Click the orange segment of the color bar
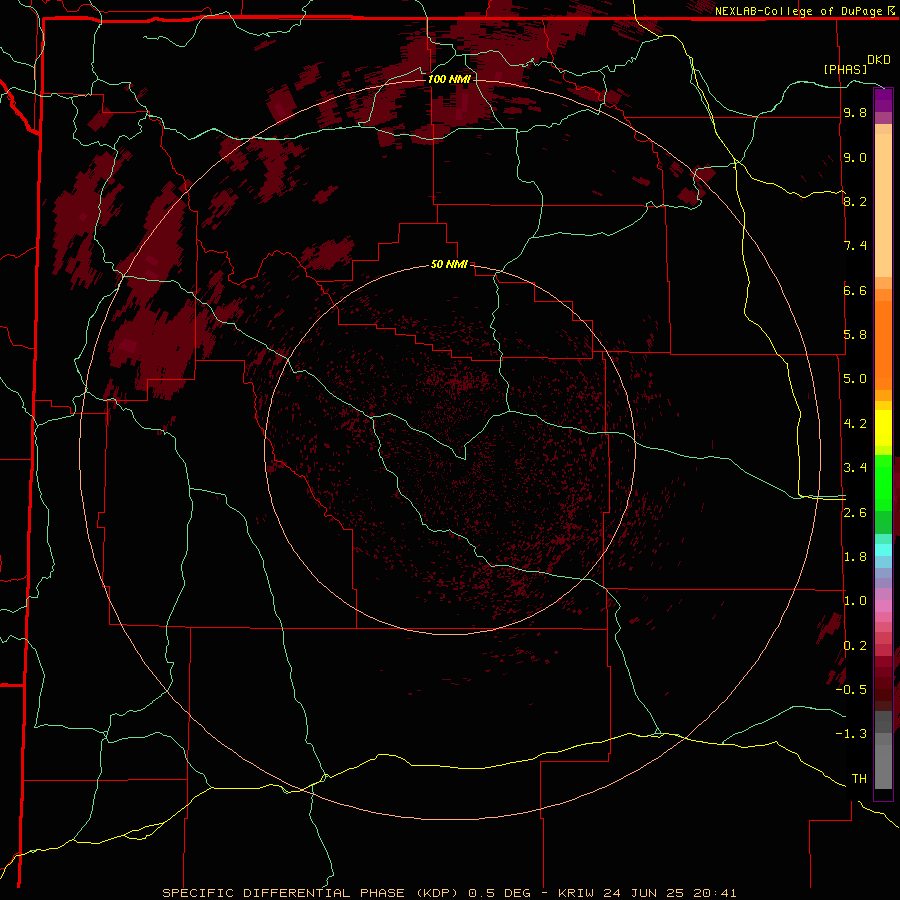The image size is (900, 900). click(x=883, y=345)
